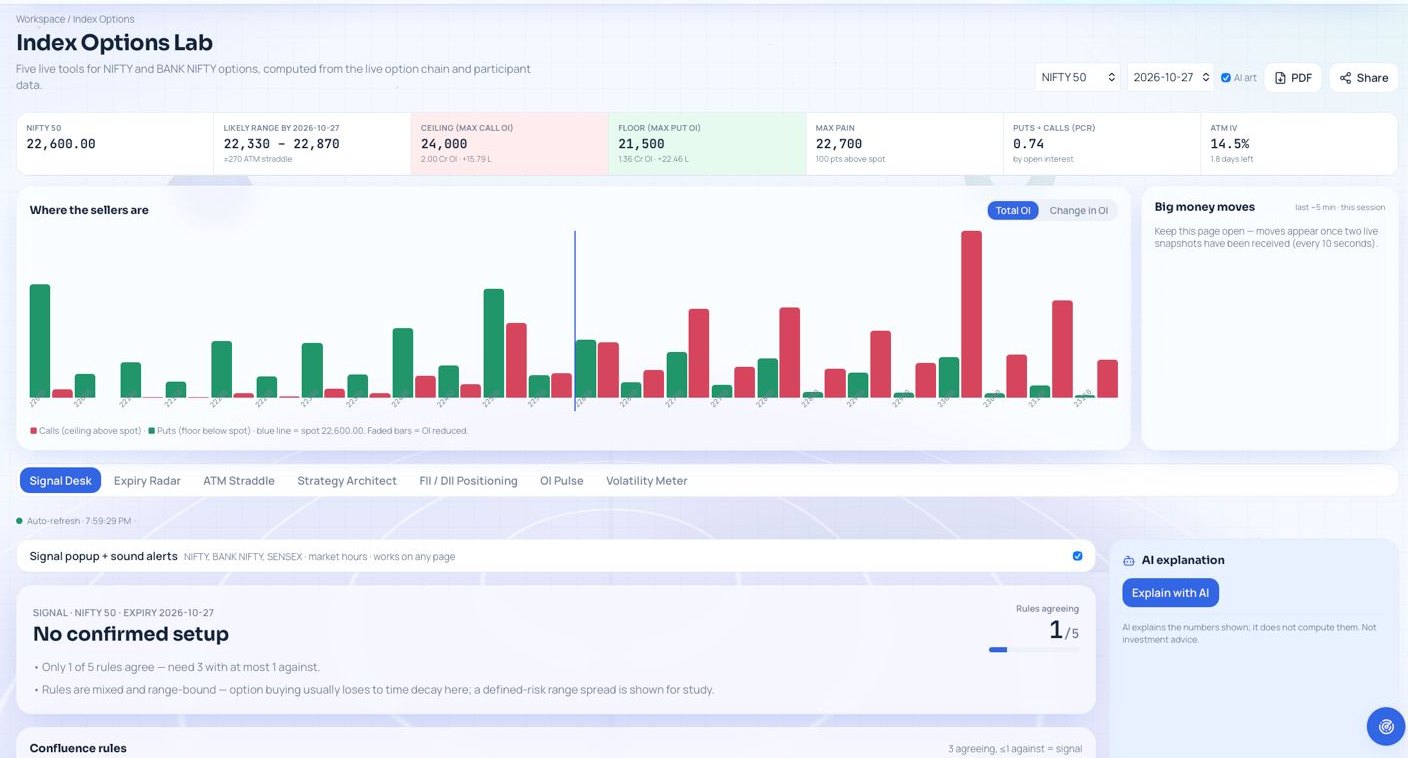Click the blue spot price line
Viewport: 1408px width, 758px height.
click(x=575, y=320)
